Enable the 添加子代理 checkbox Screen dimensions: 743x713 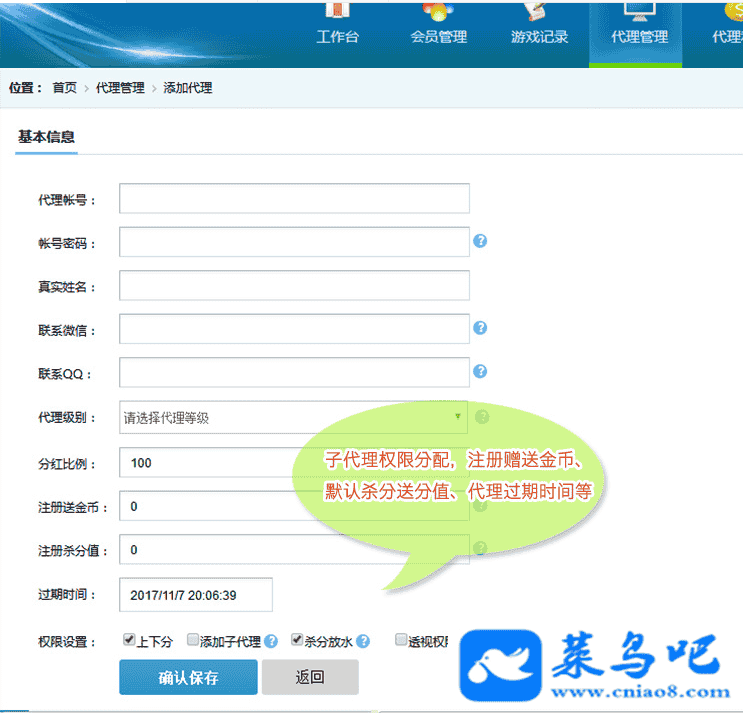193,640
